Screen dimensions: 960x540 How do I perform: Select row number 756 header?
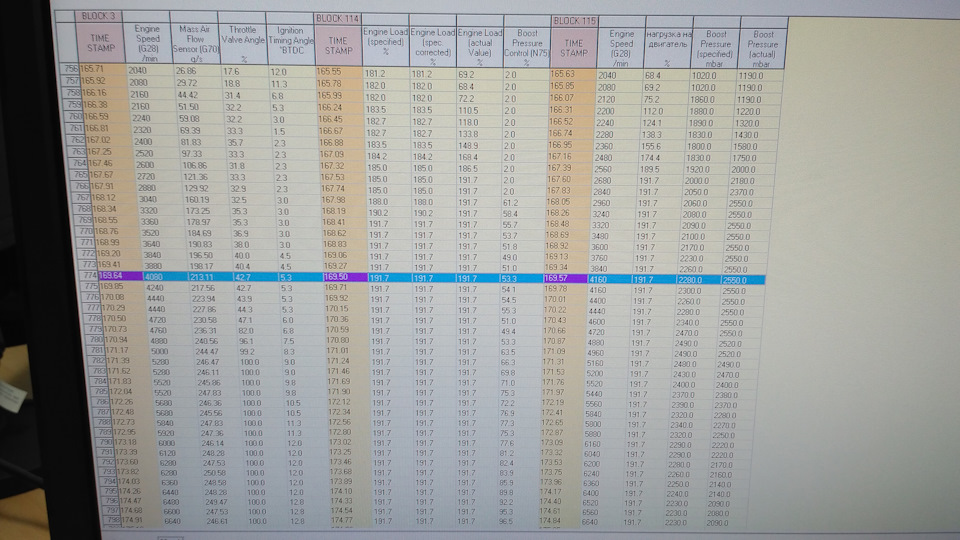(x=70, y=69)
